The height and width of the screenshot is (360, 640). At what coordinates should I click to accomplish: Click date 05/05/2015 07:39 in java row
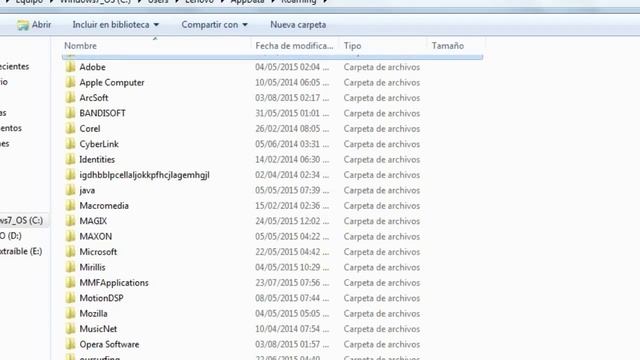click(x=292, y=190)
